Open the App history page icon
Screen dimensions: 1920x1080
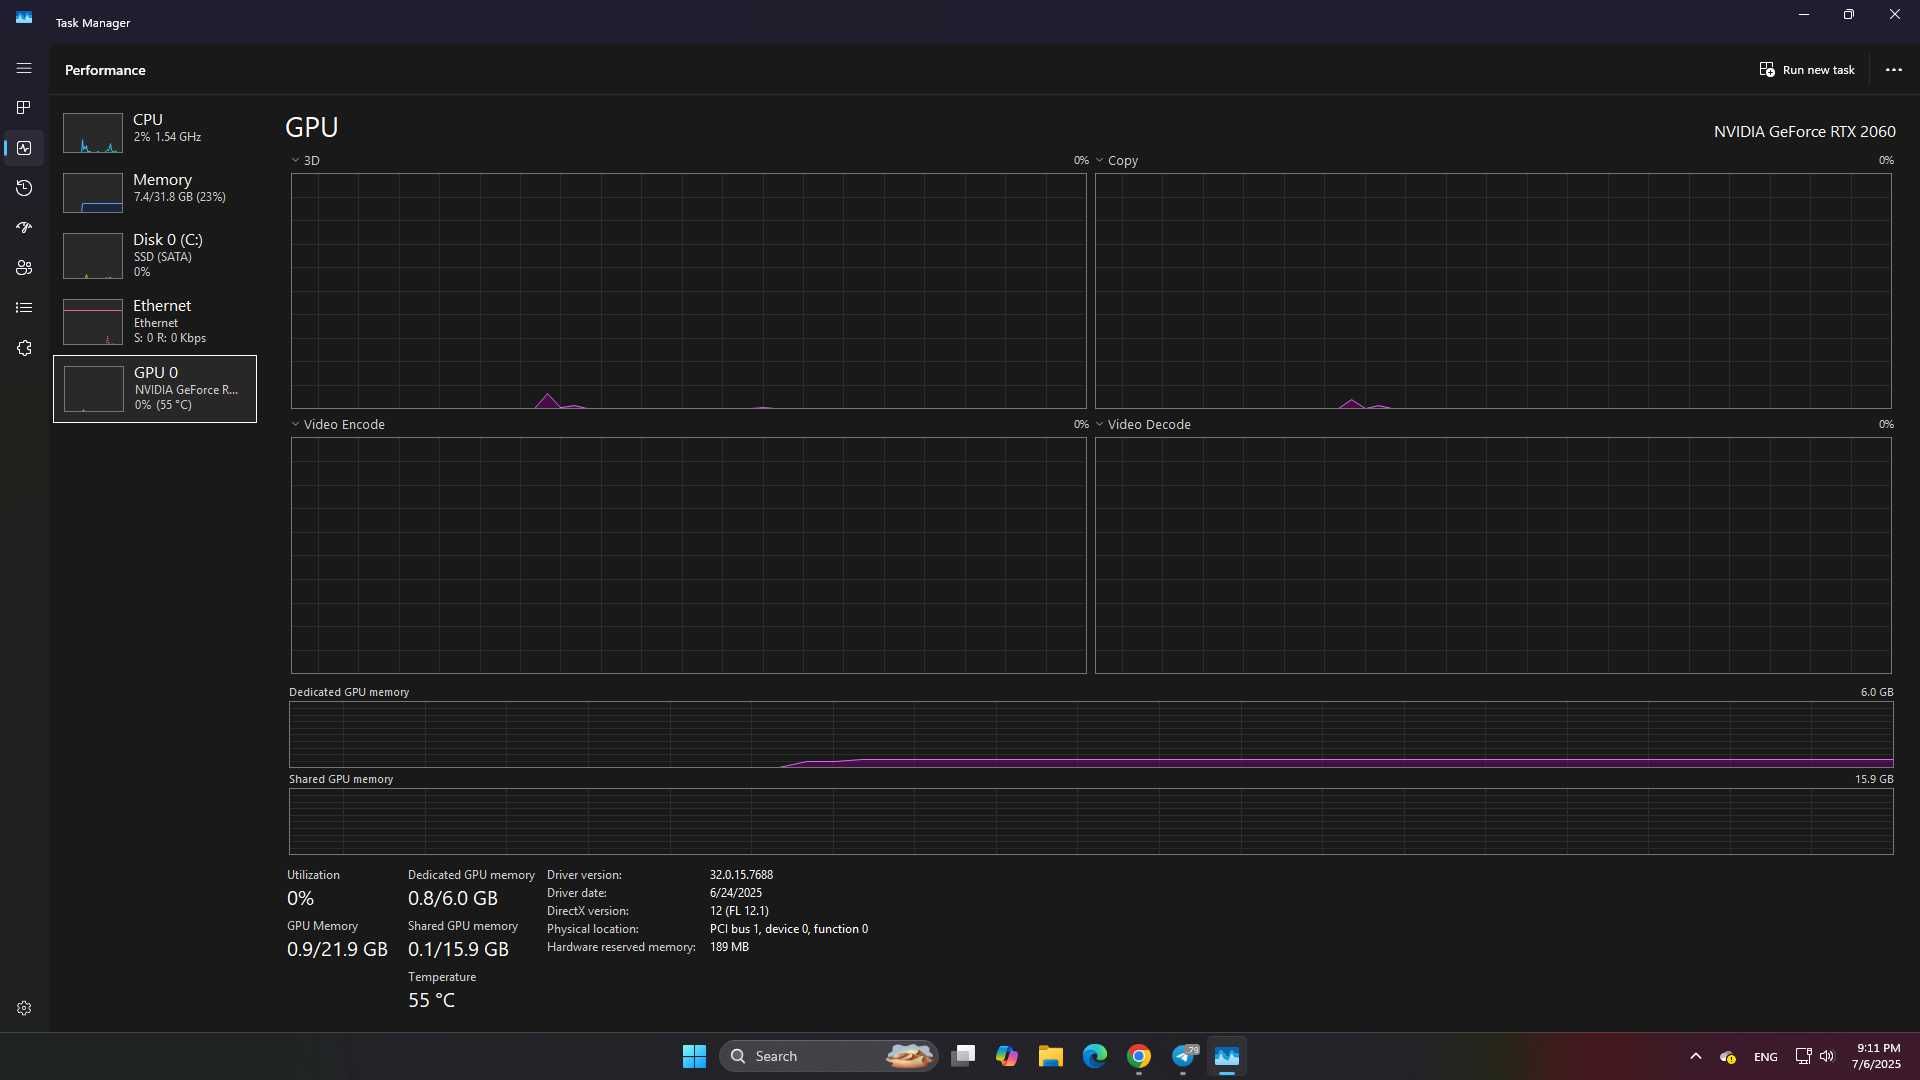point(24,188)
